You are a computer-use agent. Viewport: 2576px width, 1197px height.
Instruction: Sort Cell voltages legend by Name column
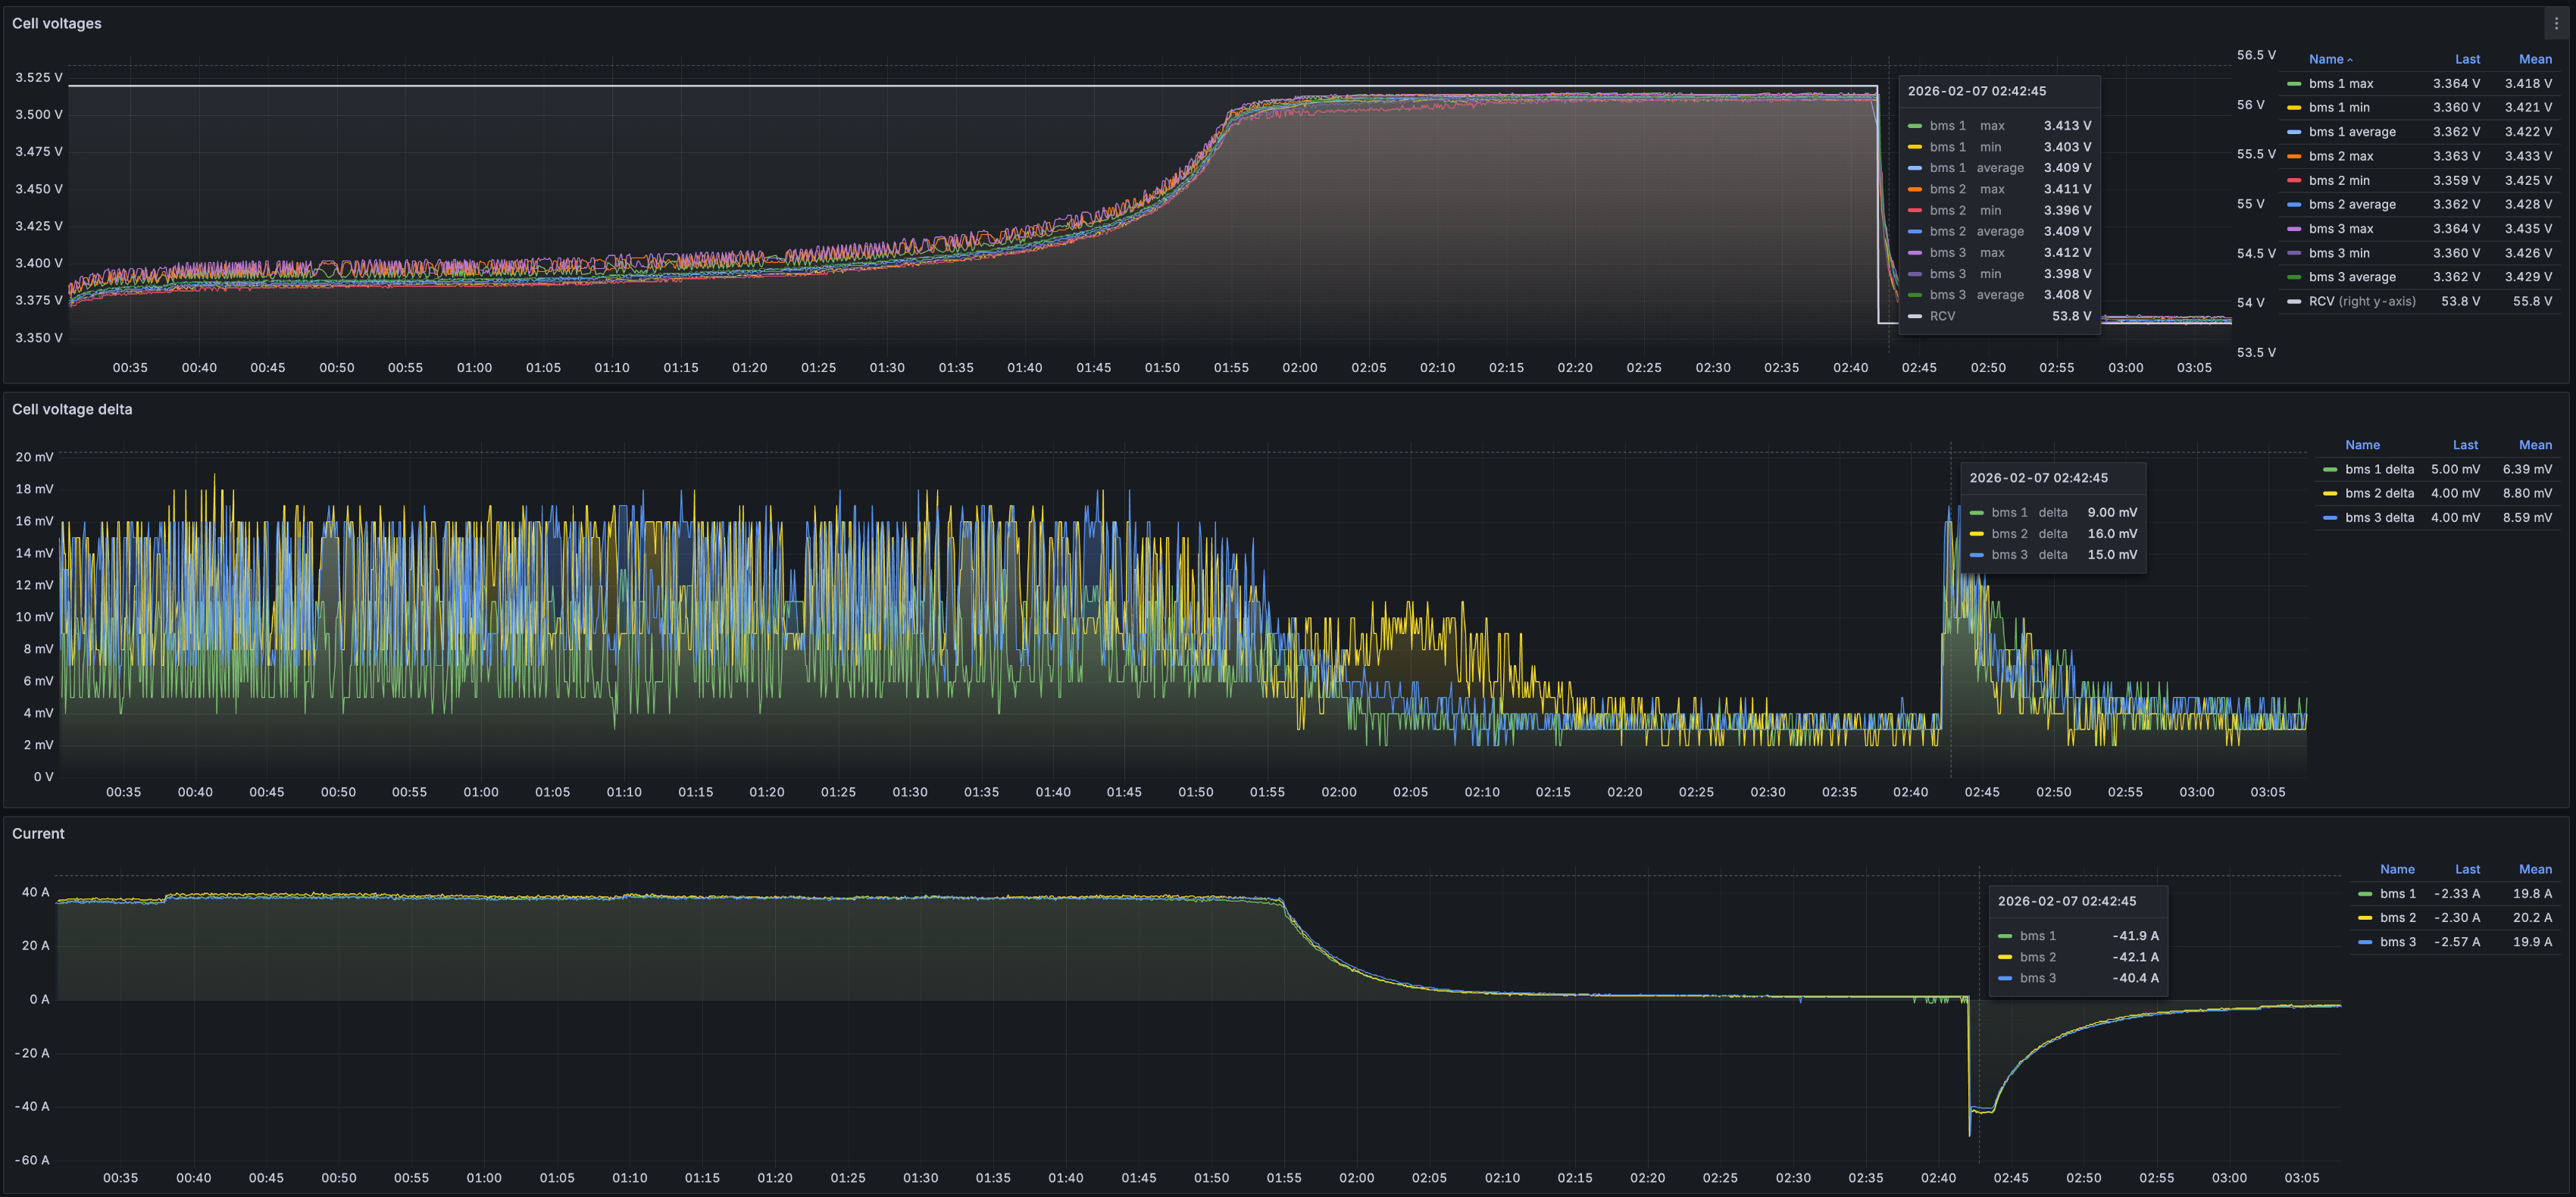pyautogui.click(x=2326, y=60)
